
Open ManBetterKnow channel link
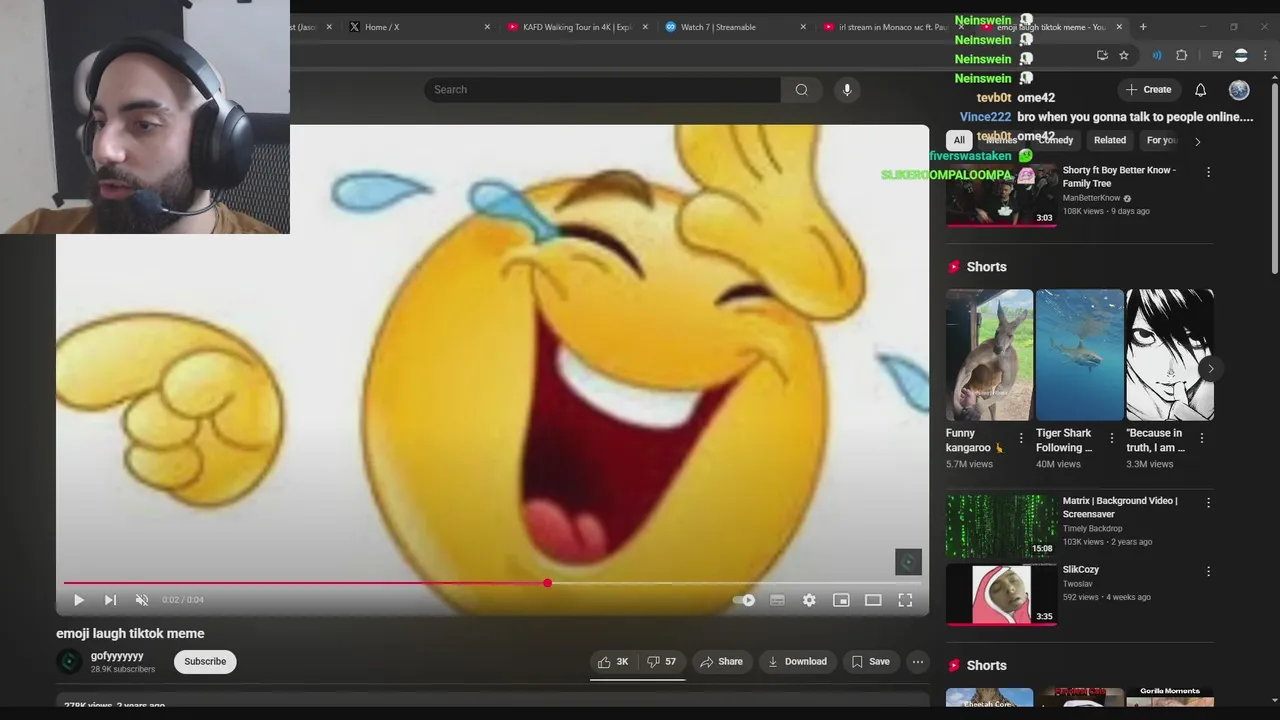[1091, 198]
